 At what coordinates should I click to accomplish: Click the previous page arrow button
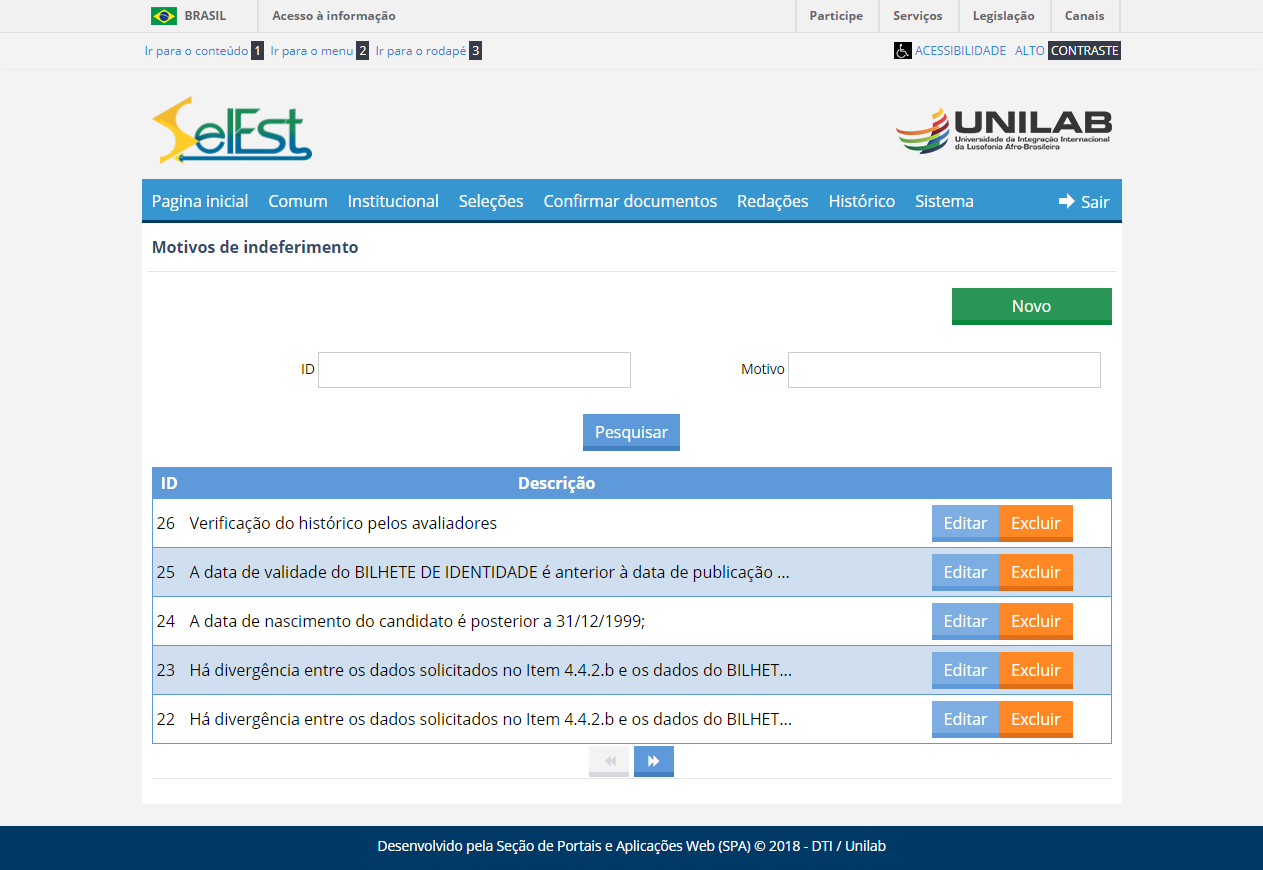click(x=609, y=761)
